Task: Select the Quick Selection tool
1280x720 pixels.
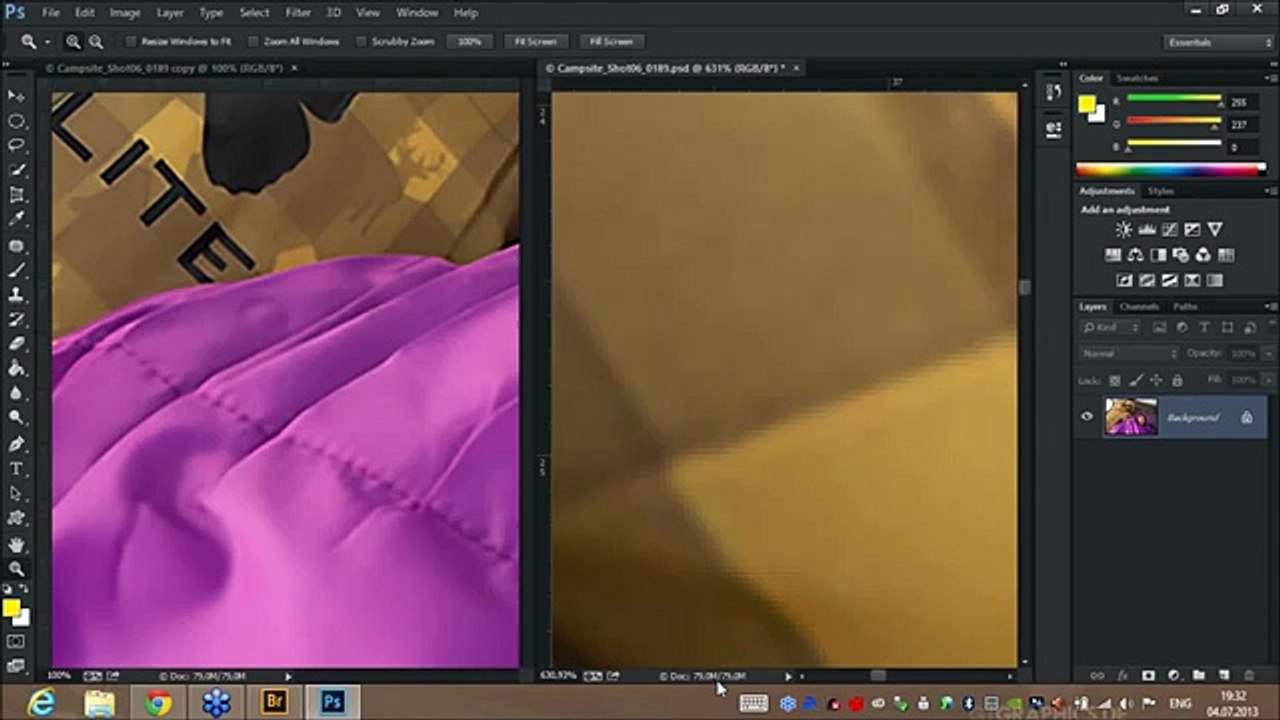Action: pos(16,171)
